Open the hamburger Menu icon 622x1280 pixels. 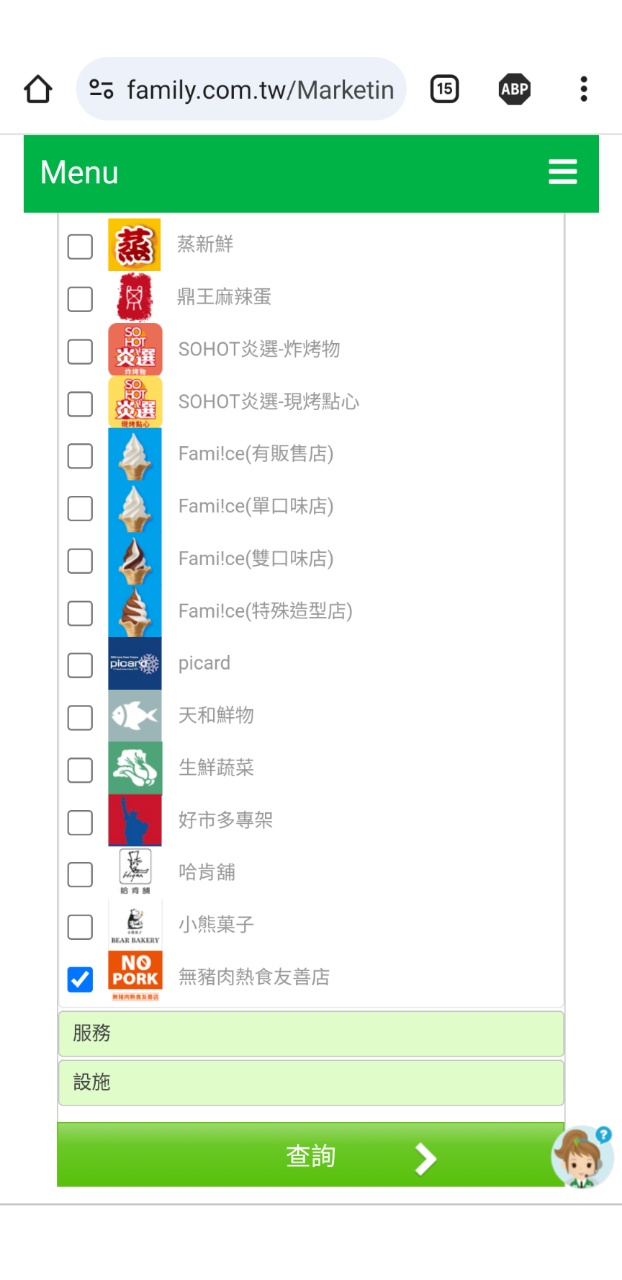click(563, 172)
